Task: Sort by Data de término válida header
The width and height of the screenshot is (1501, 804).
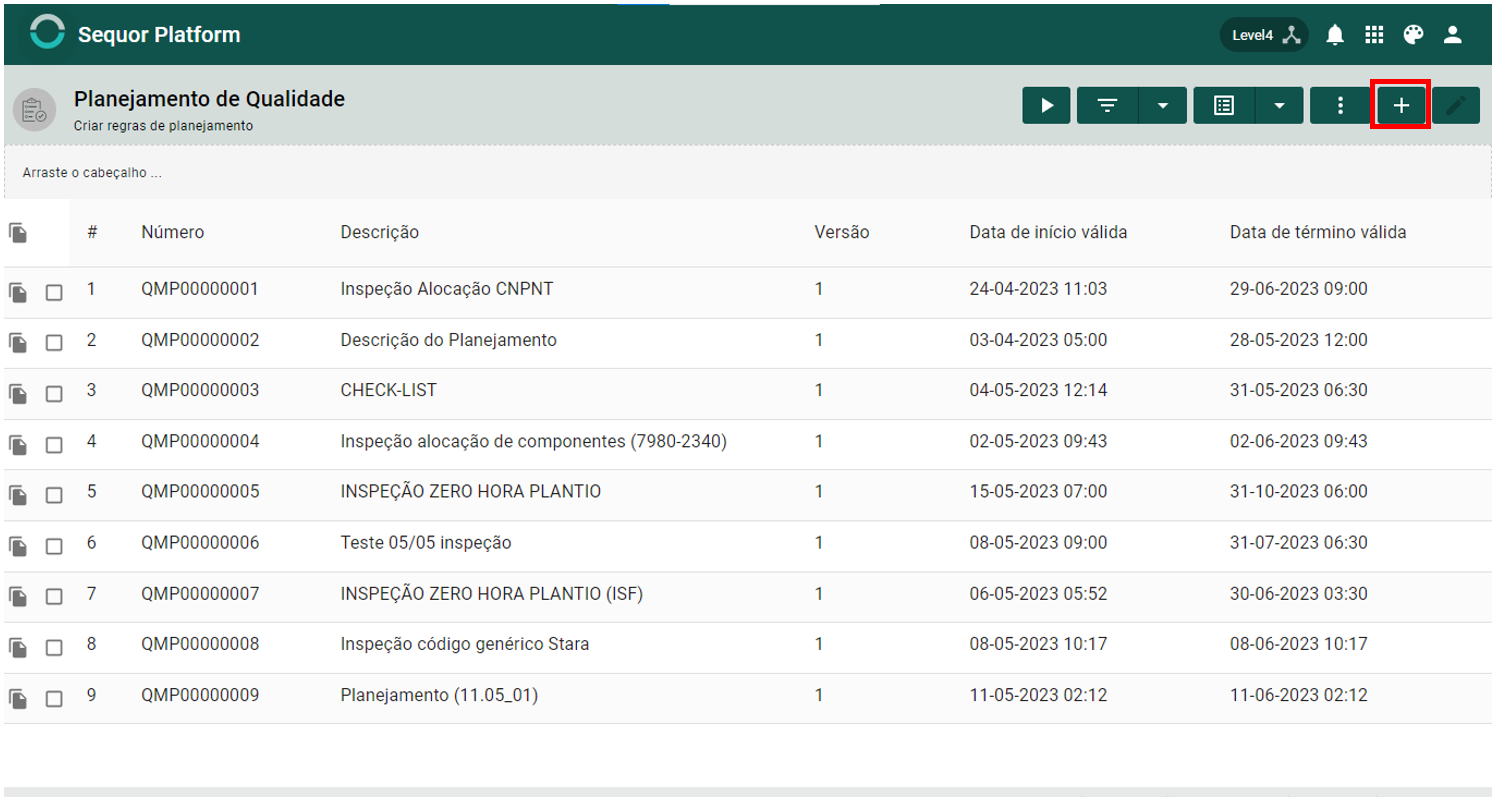Action: (1318, 232)
